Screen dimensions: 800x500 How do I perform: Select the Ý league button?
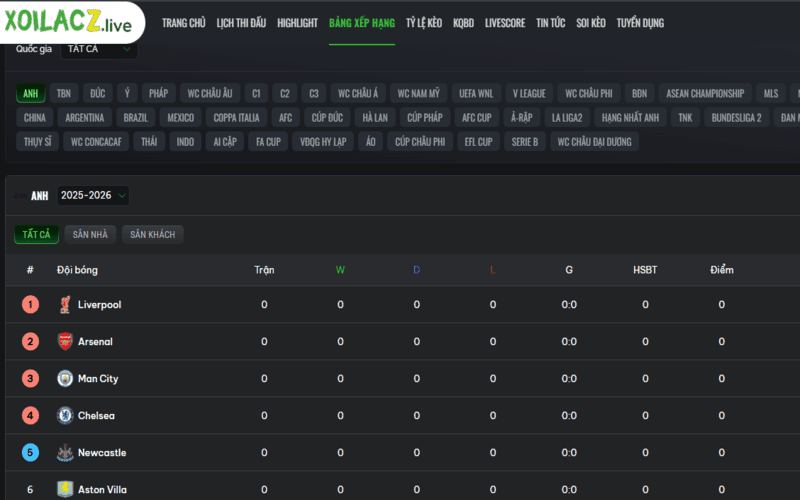tap(127, 93)
